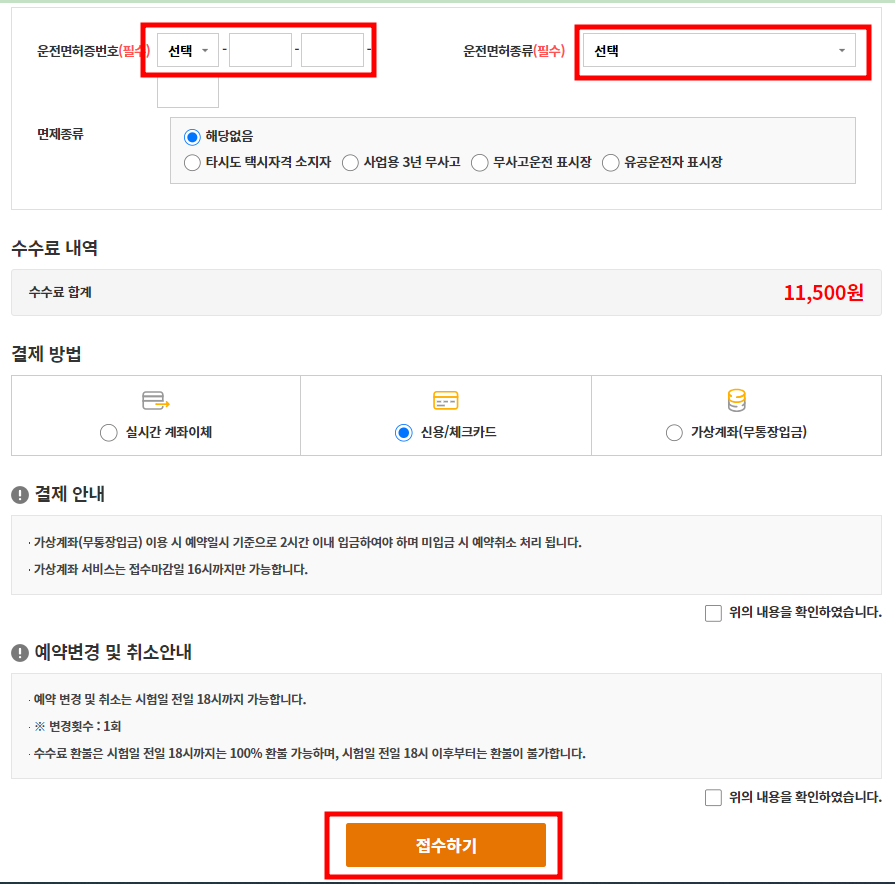Select 실시간 계좌이체 payment method

[108, 433]
